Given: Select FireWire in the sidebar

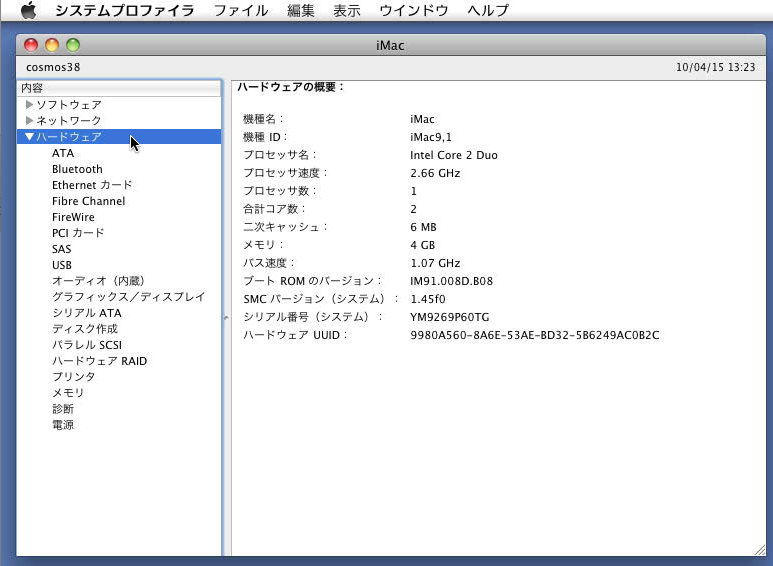Looking at the screenshot, I should tap(73, 217).
